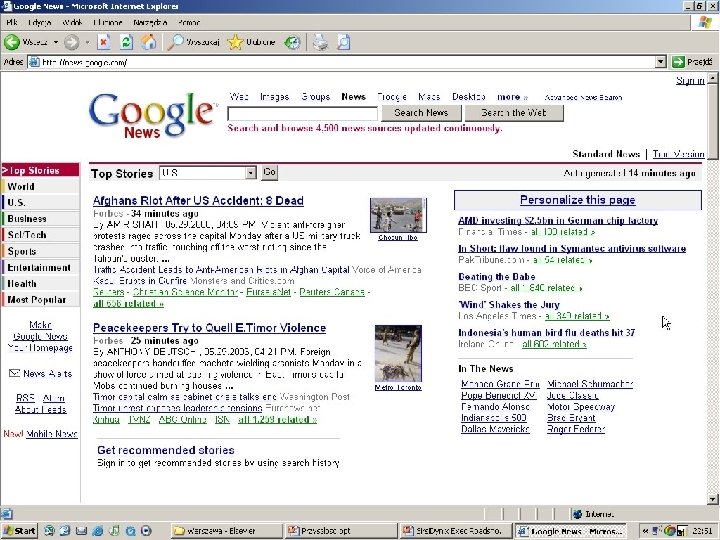Click the first quick launch icon next to Start
Screen dimensions: 720x540
tap(49, 531)
